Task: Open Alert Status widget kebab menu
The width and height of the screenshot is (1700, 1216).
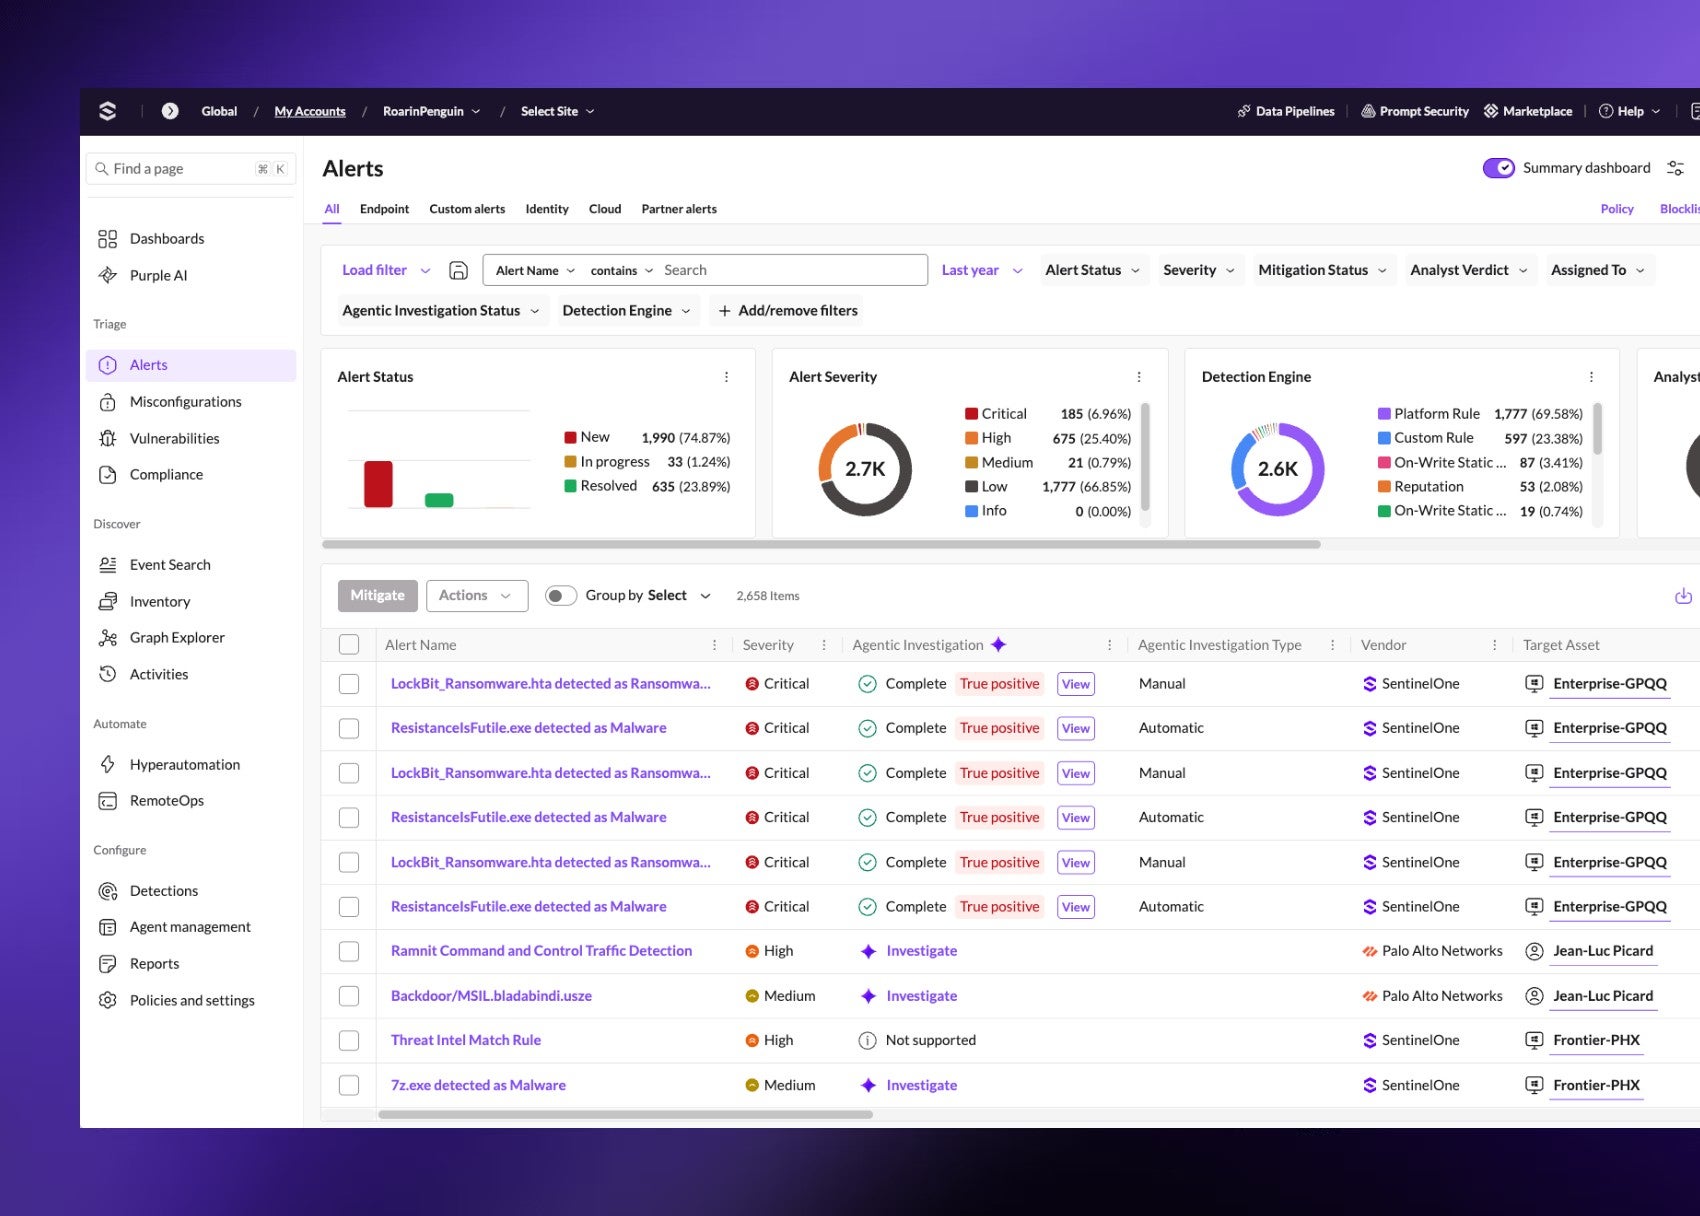Action: [726, 377]
